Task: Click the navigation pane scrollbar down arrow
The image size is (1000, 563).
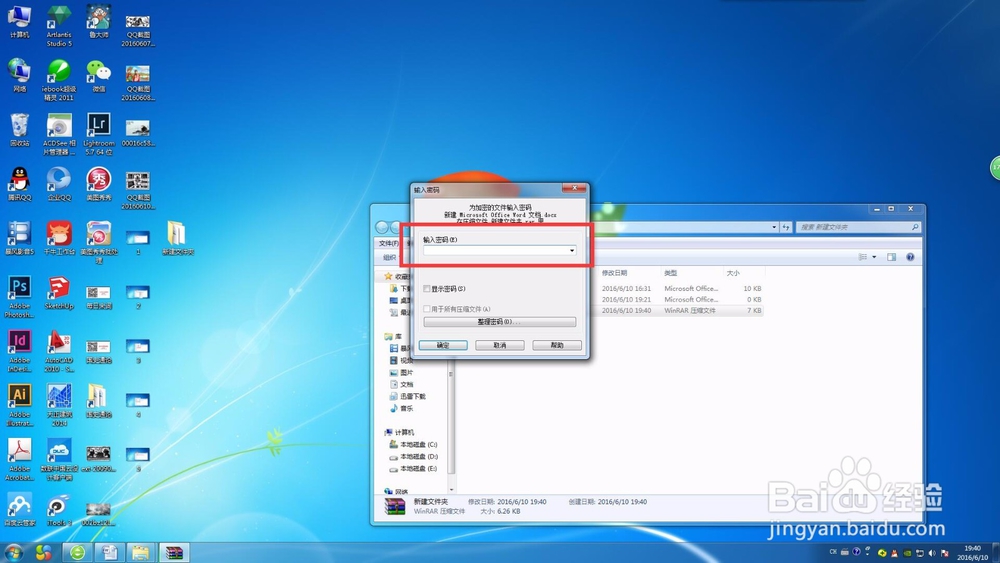Action: point(452,489)
